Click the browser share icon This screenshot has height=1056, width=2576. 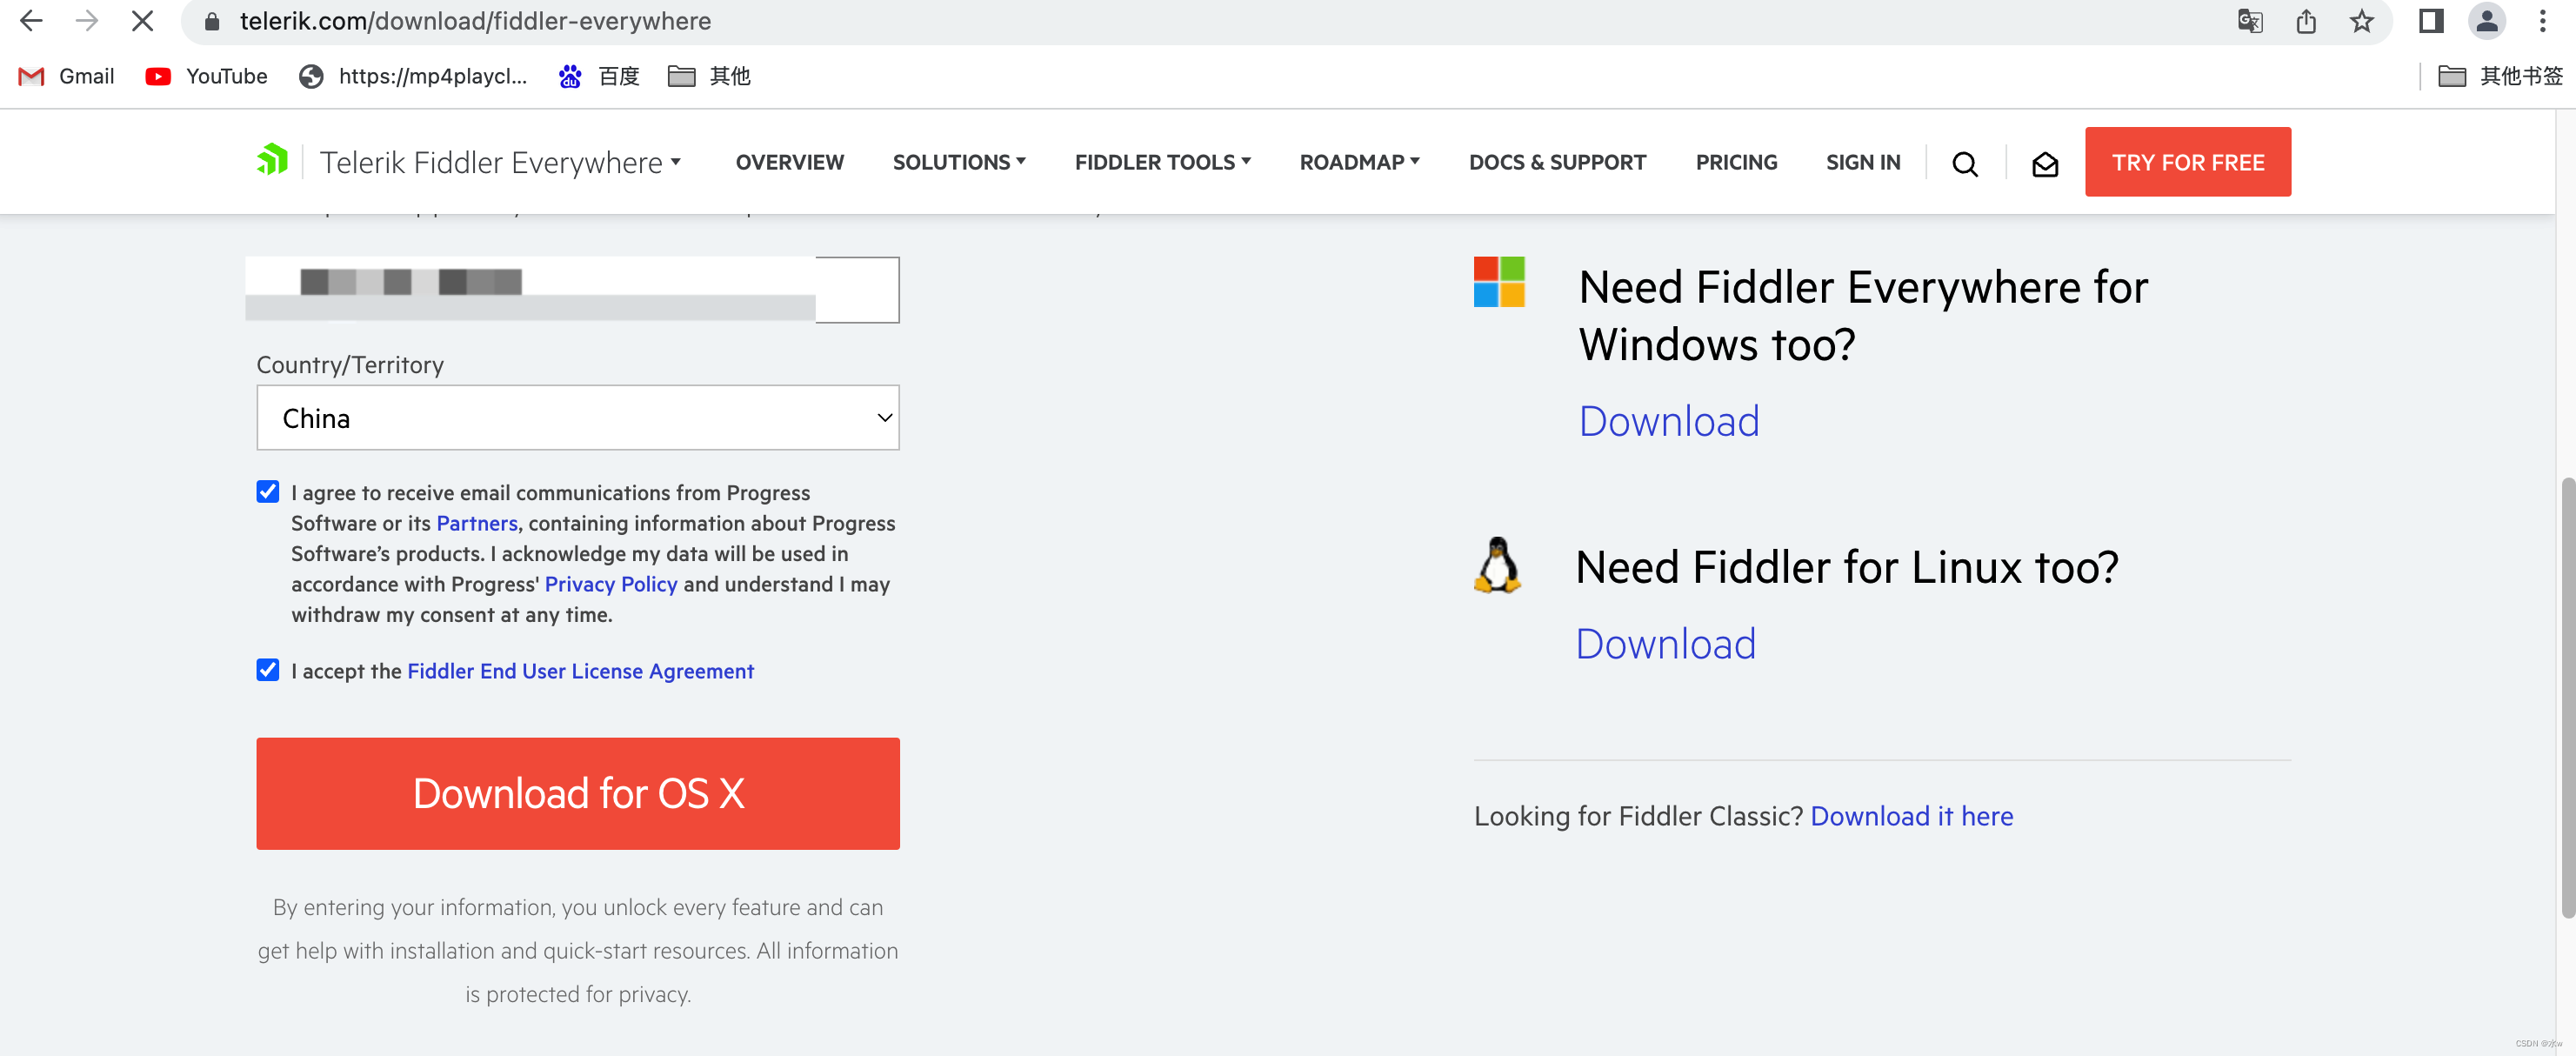(x=2306, y=21)
